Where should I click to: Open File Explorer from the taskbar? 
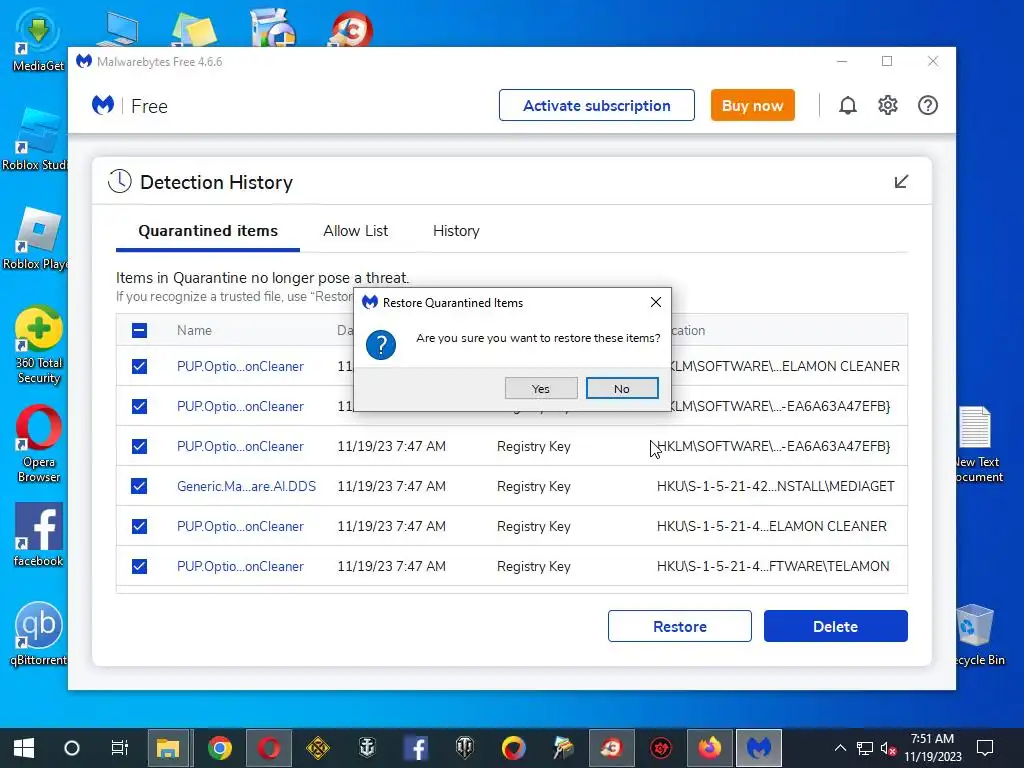tap(168, 748)
